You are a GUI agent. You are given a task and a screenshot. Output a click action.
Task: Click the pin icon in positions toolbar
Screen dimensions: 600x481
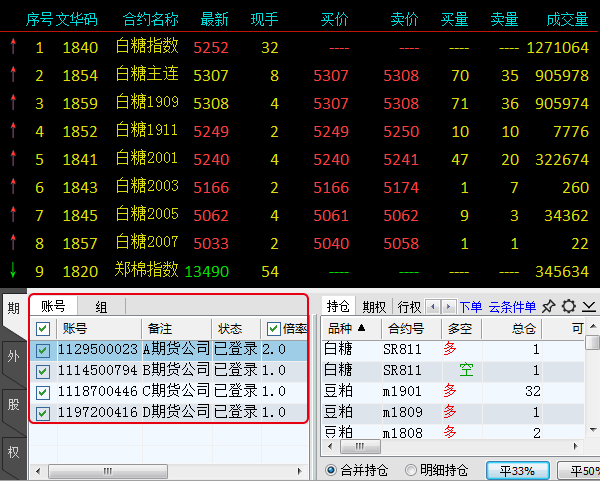point(549,307)
